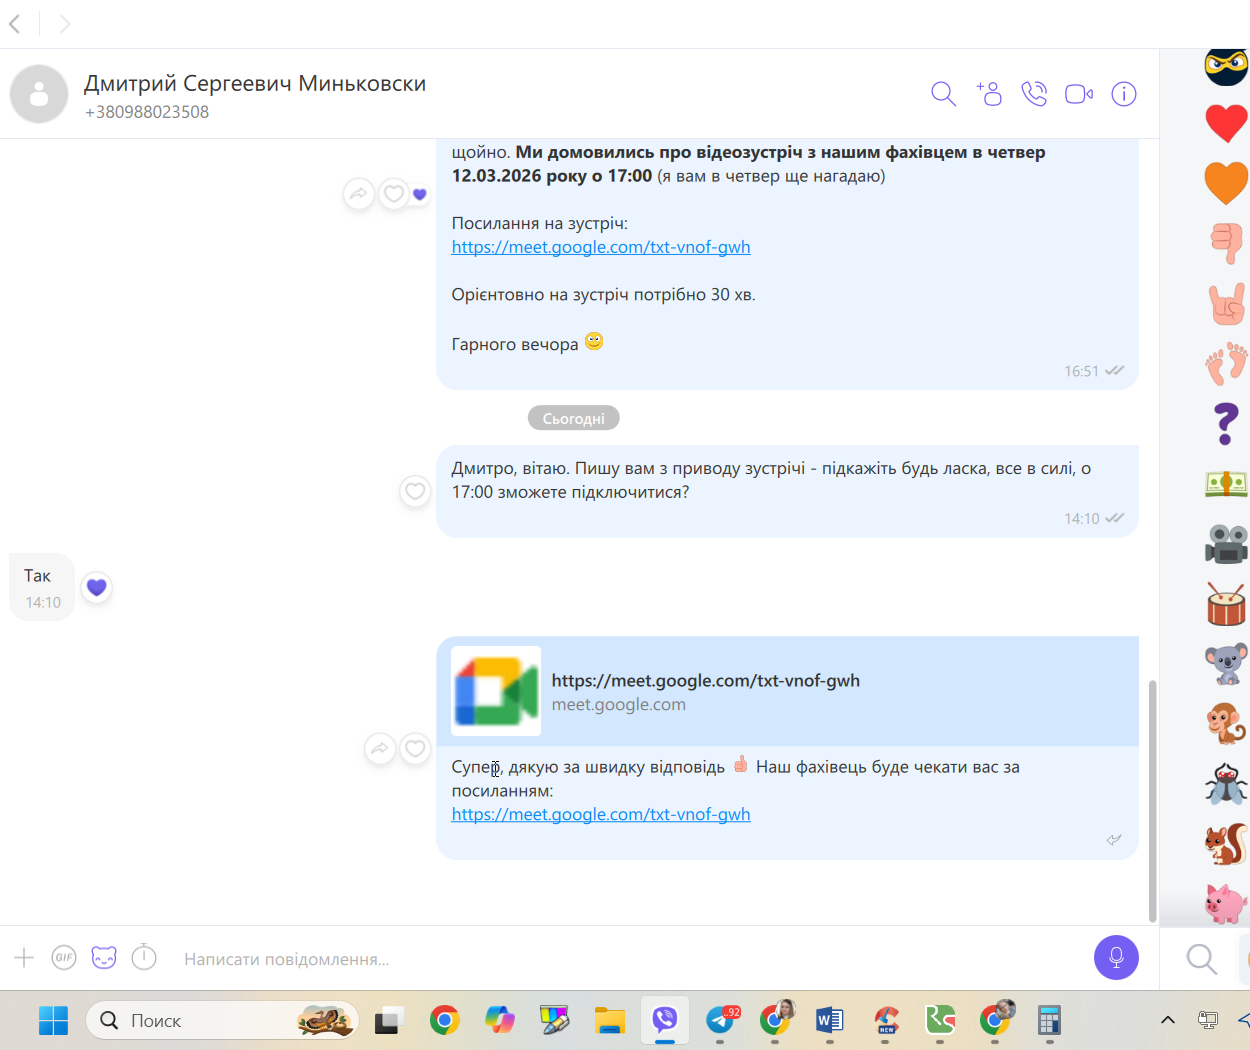1250x1050 pixels.
Task: Click phone number +380988023508
Action: point(147,112)
